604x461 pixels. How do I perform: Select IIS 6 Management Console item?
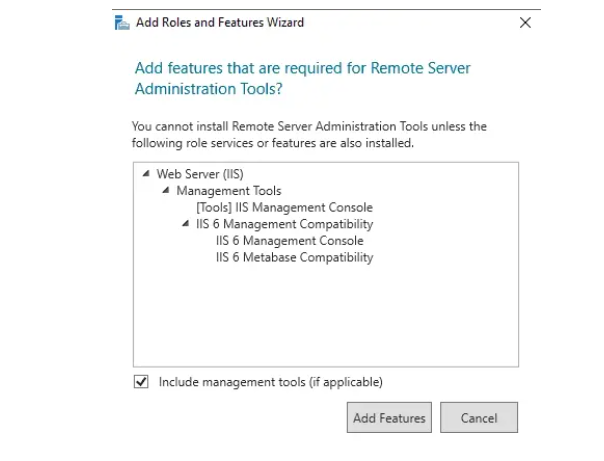point(290,241)
